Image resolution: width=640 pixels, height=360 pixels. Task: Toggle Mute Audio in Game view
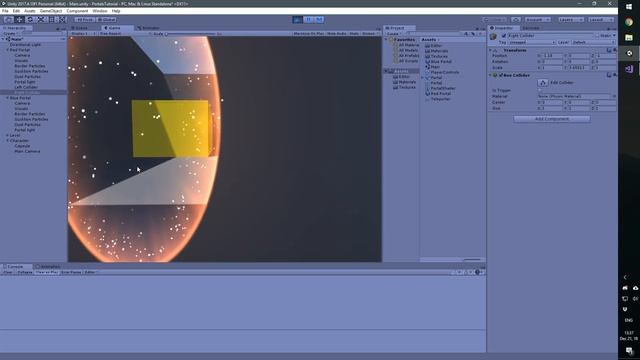tap(337, 33)
